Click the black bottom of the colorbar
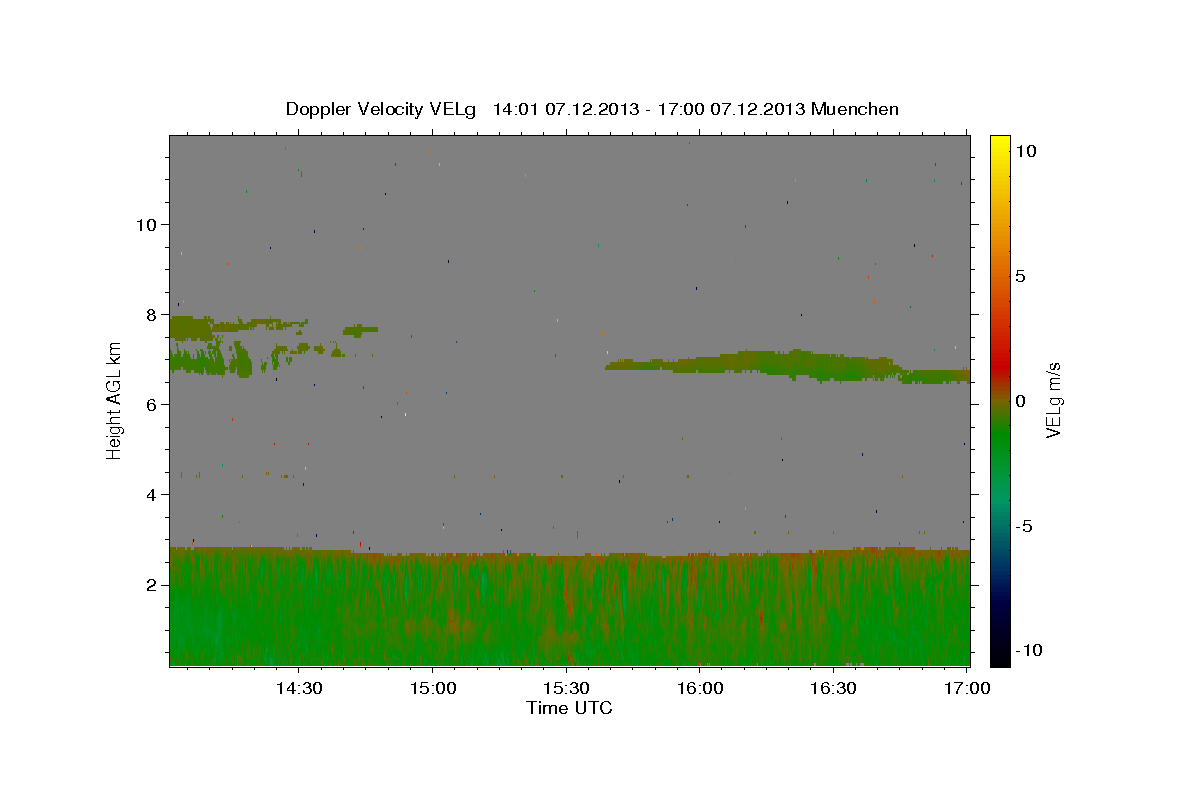The height and width of the screenshot is (800, 1200). tap(1000, 657)
